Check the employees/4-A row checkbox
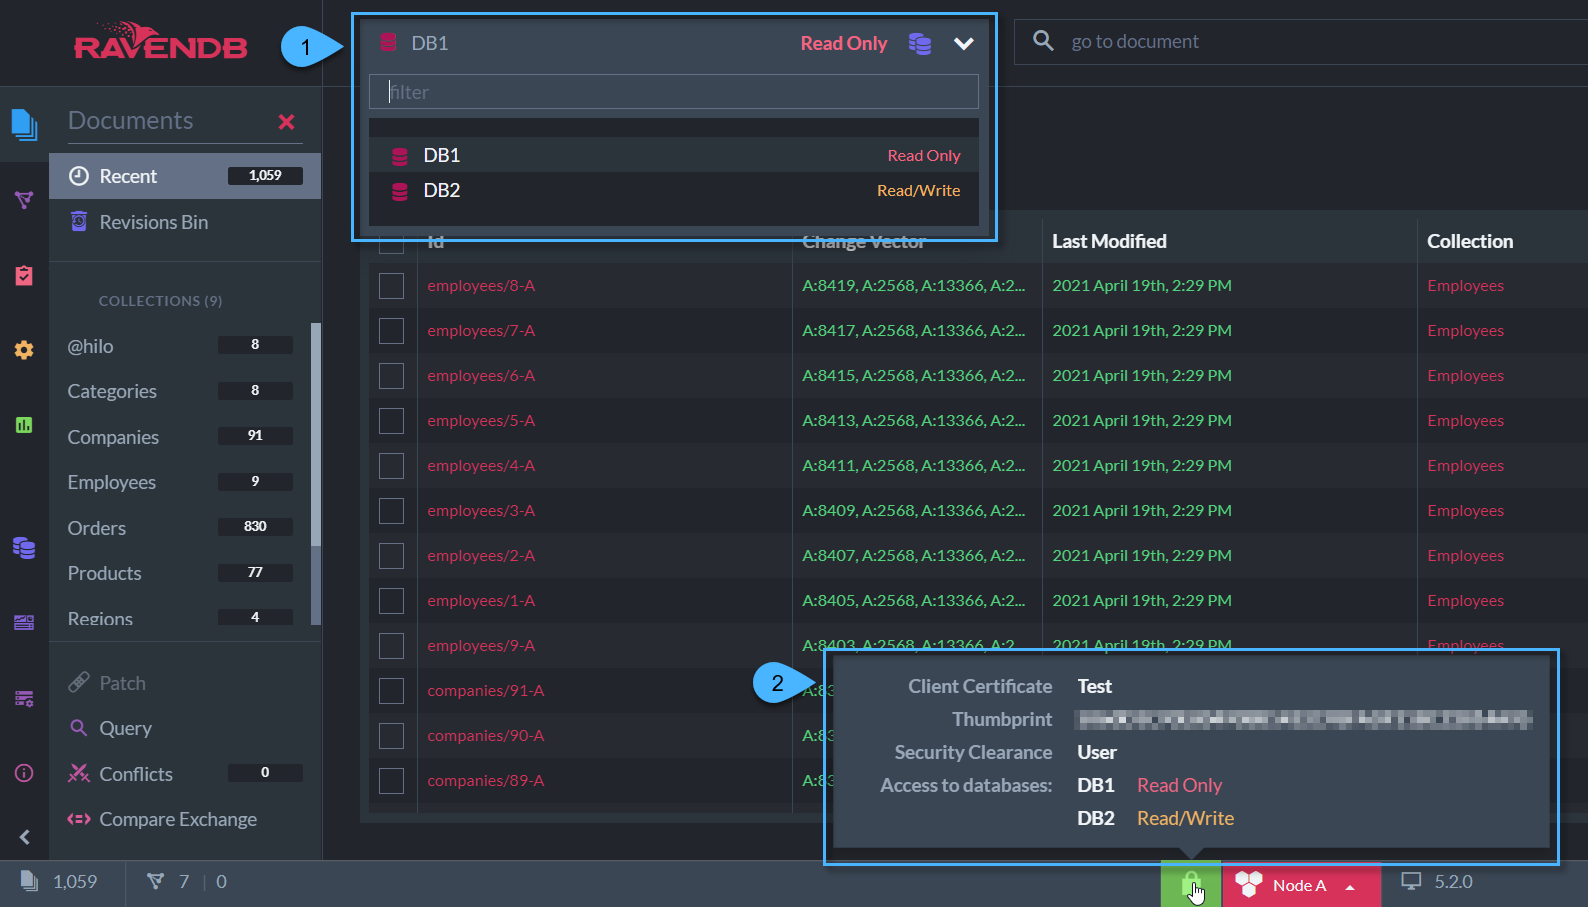1588x907 pixels. pos(391,466)
